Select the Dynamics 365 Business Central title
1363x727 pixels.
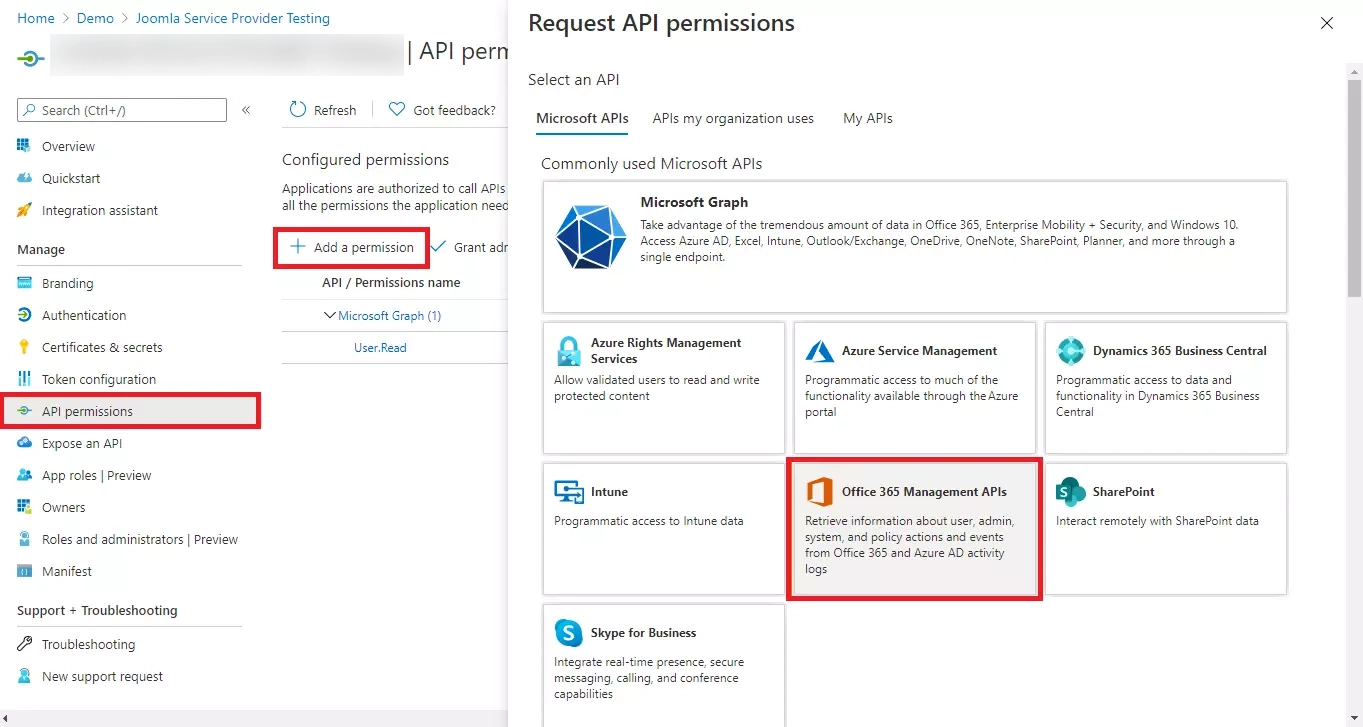pos(1180,351)
